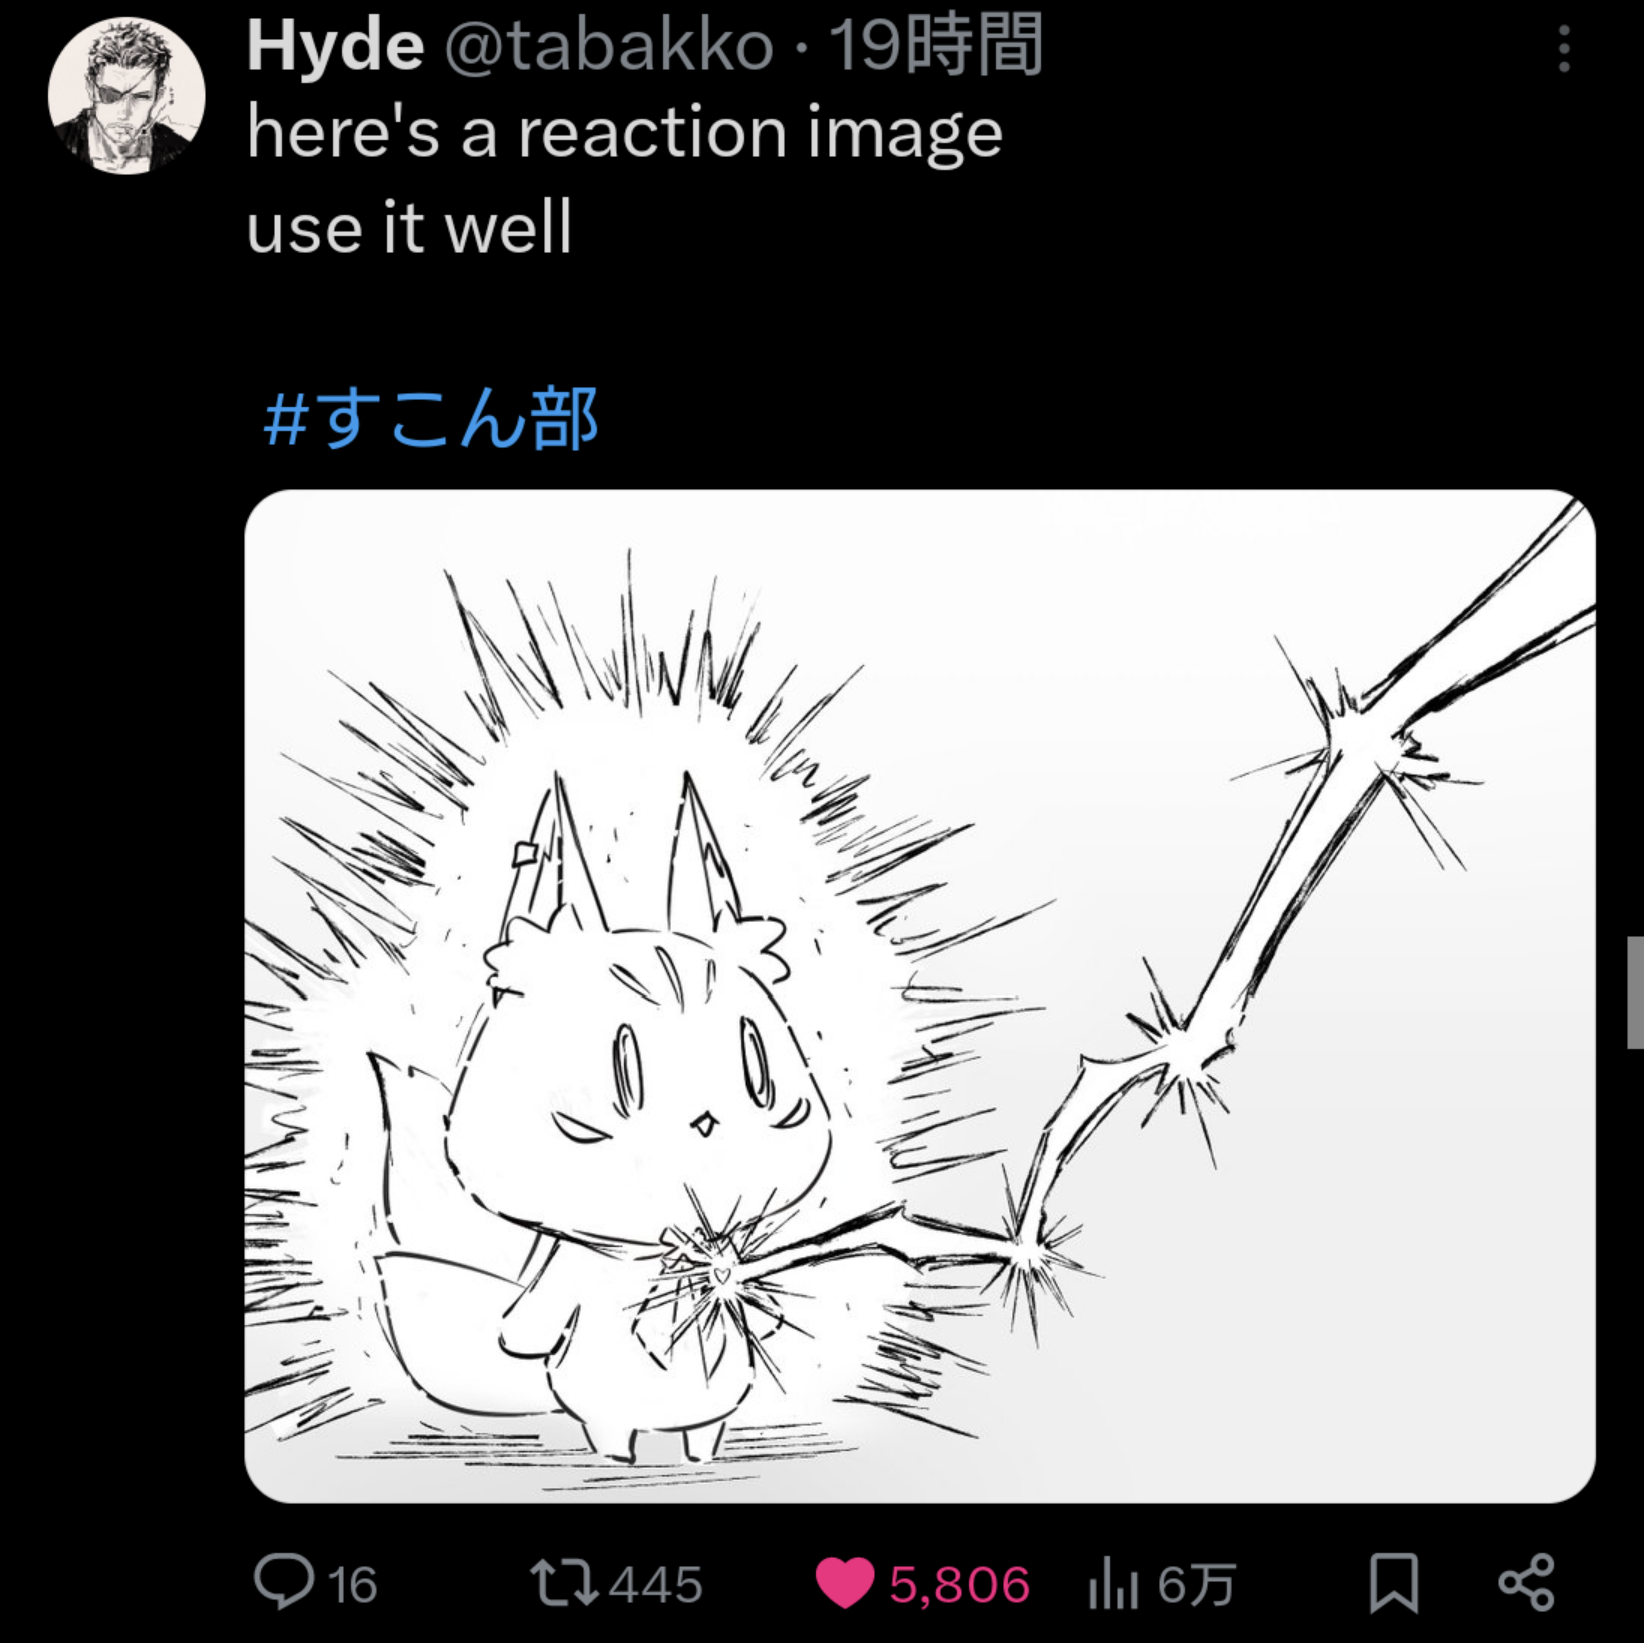Click the Hyde display name
The width and height of the screenshot is (1644, 1643).
point(335,46)
